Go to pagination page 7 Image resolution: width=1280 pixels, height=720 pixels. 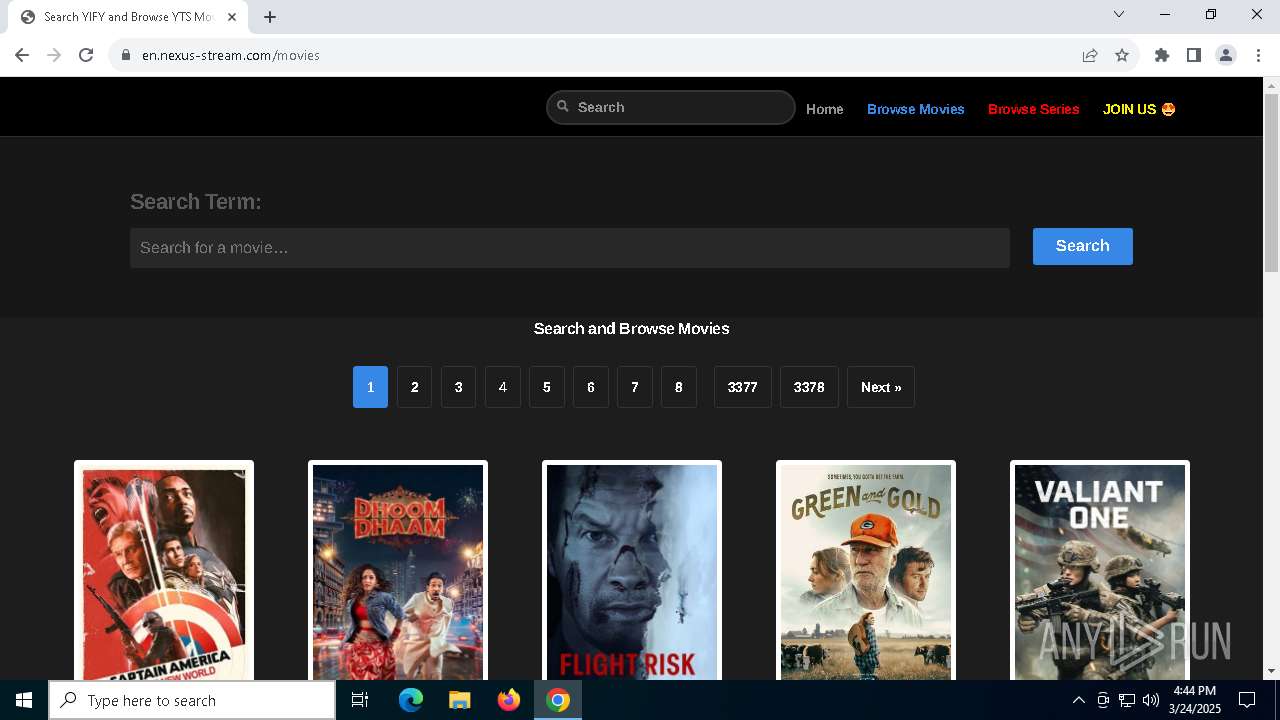(634, 387)
